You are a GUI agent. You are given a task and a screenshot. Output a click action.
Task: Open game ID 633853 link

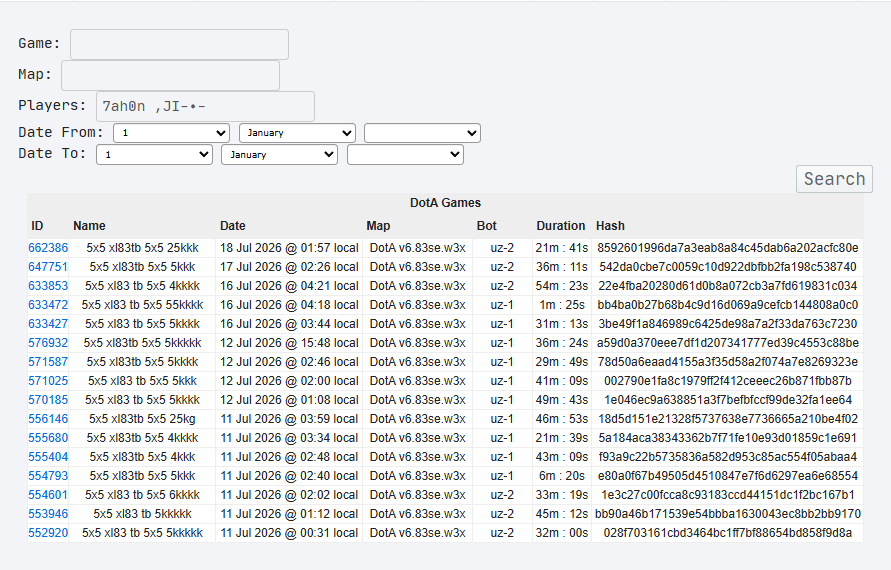[48, 286]
